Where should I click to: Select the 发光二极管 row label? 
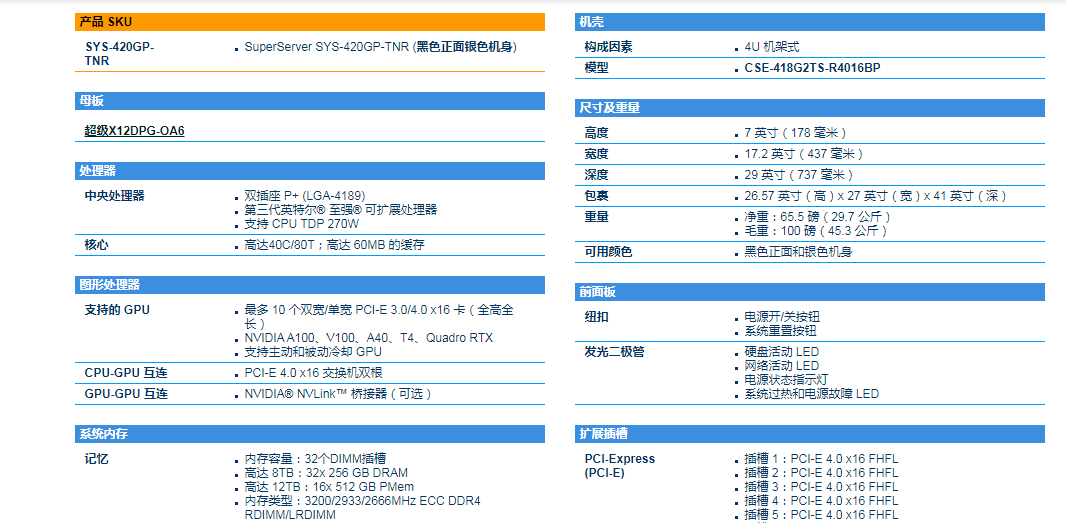pos(614,352)
